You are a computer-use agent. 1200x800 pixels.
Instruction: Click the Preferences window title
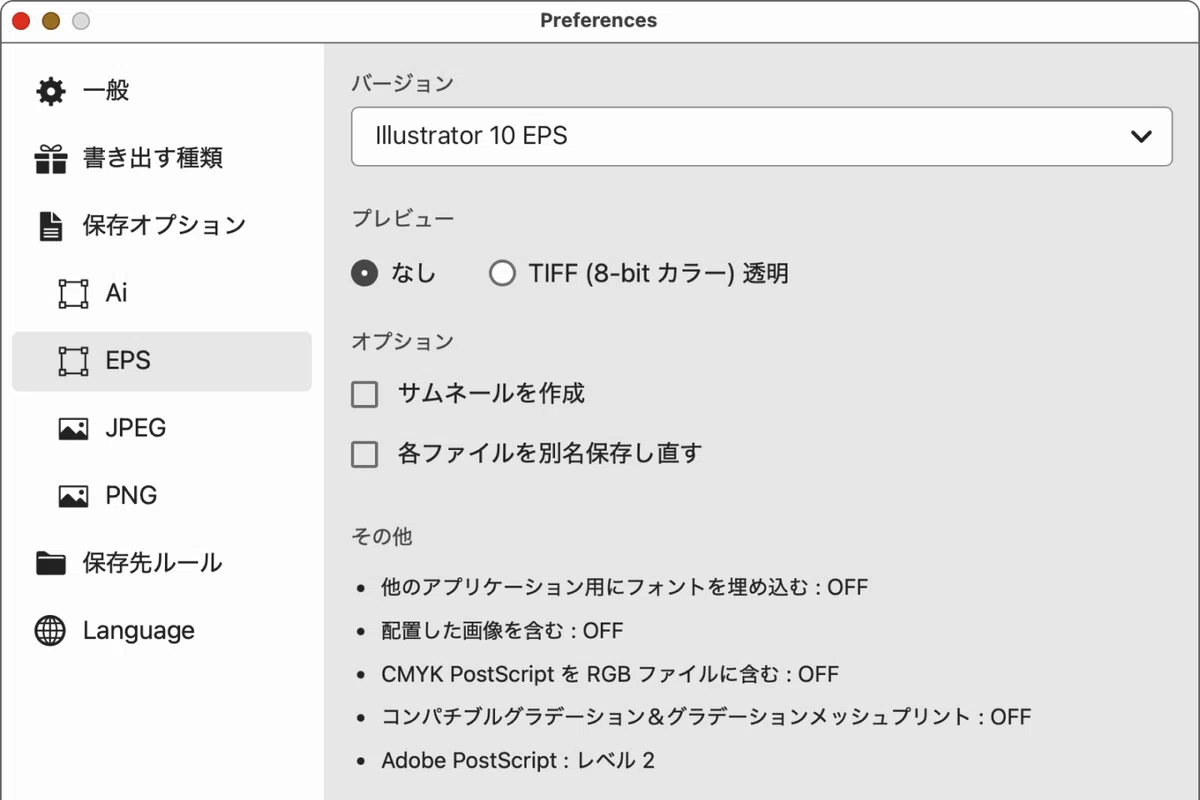pos(599,20)
